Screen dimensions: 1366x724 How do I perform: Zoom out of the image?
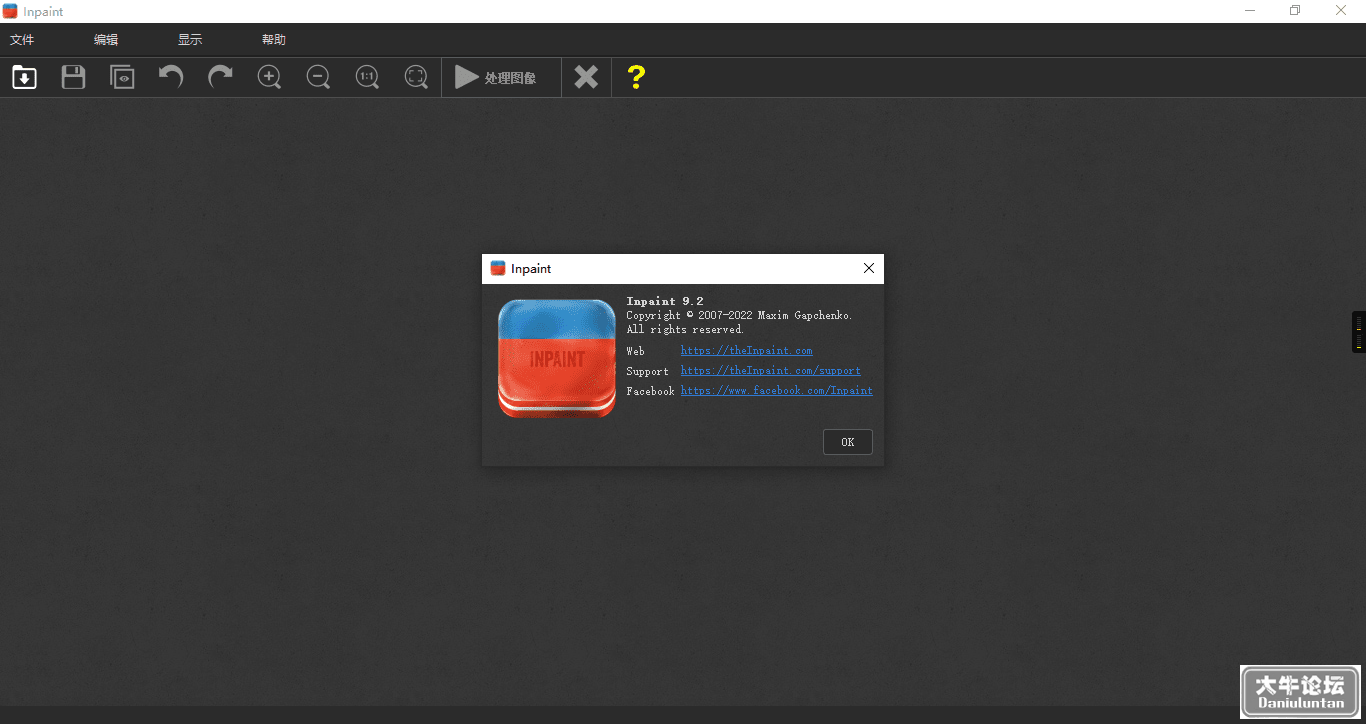[318, 77]
